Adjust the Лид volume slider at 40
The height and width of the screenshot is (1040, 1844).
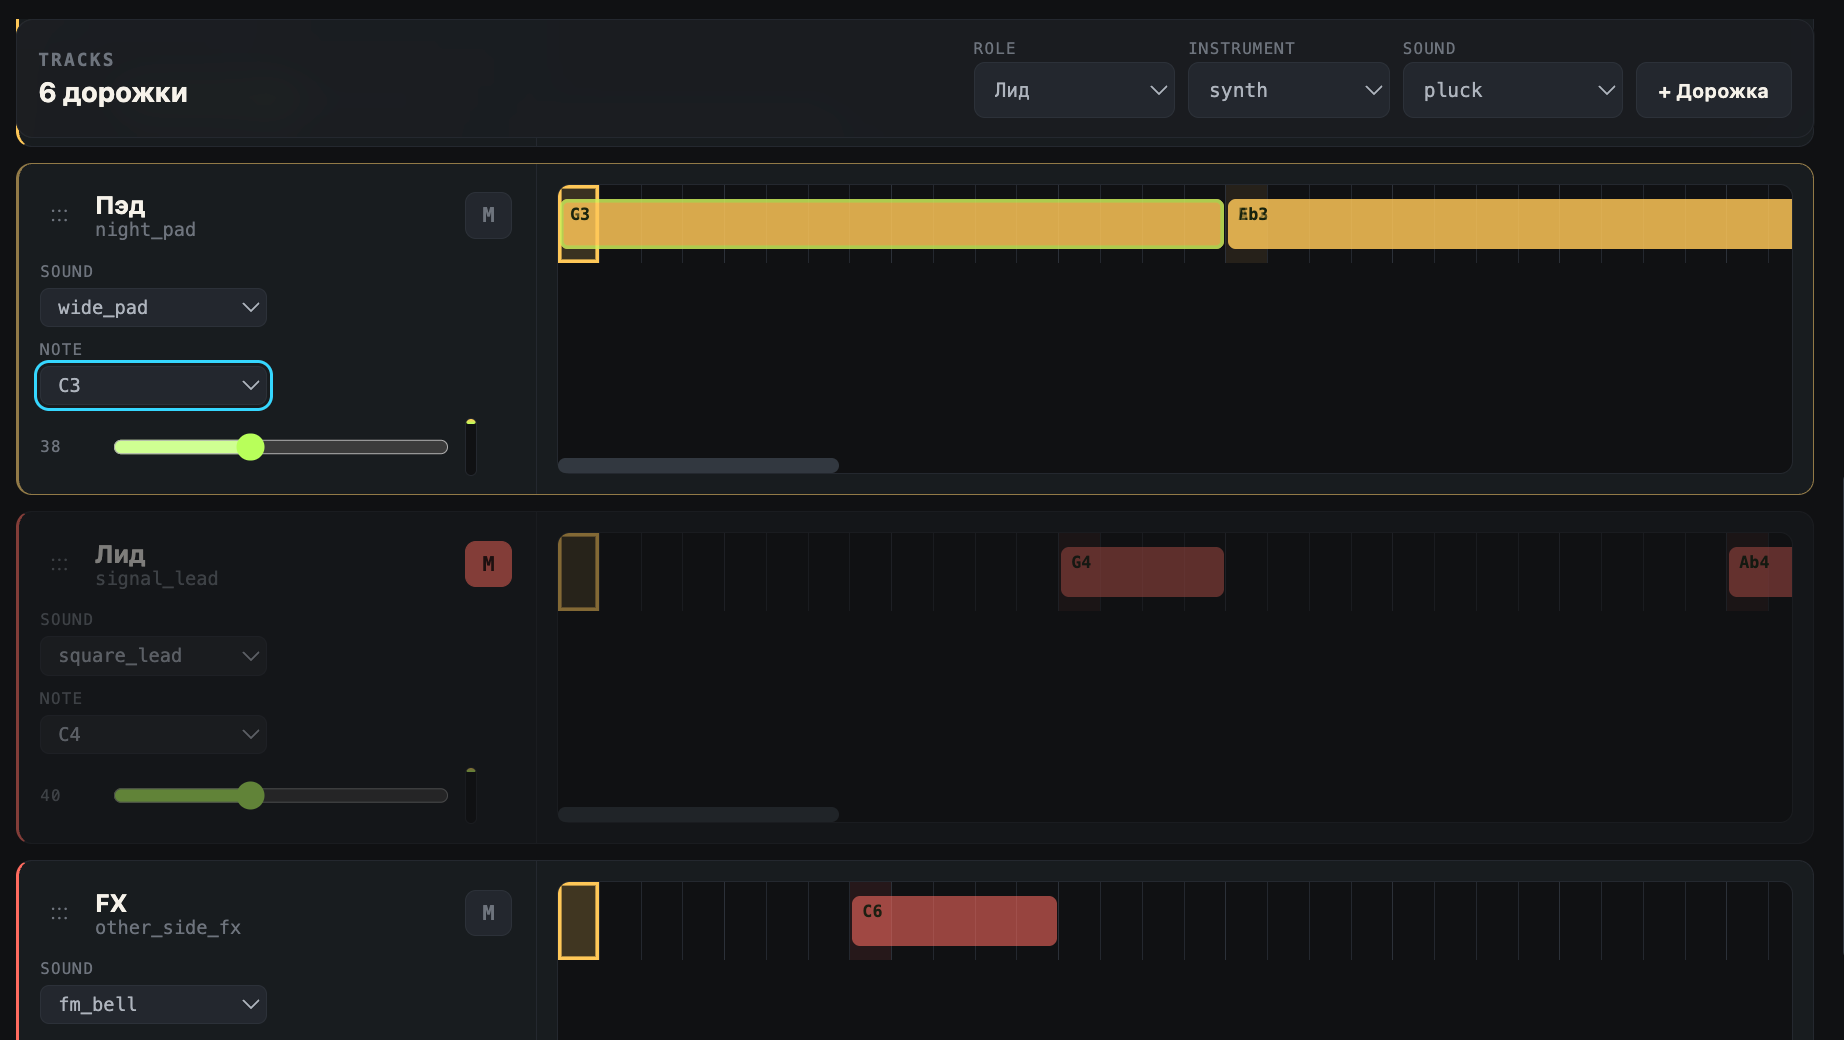(281, 795)
